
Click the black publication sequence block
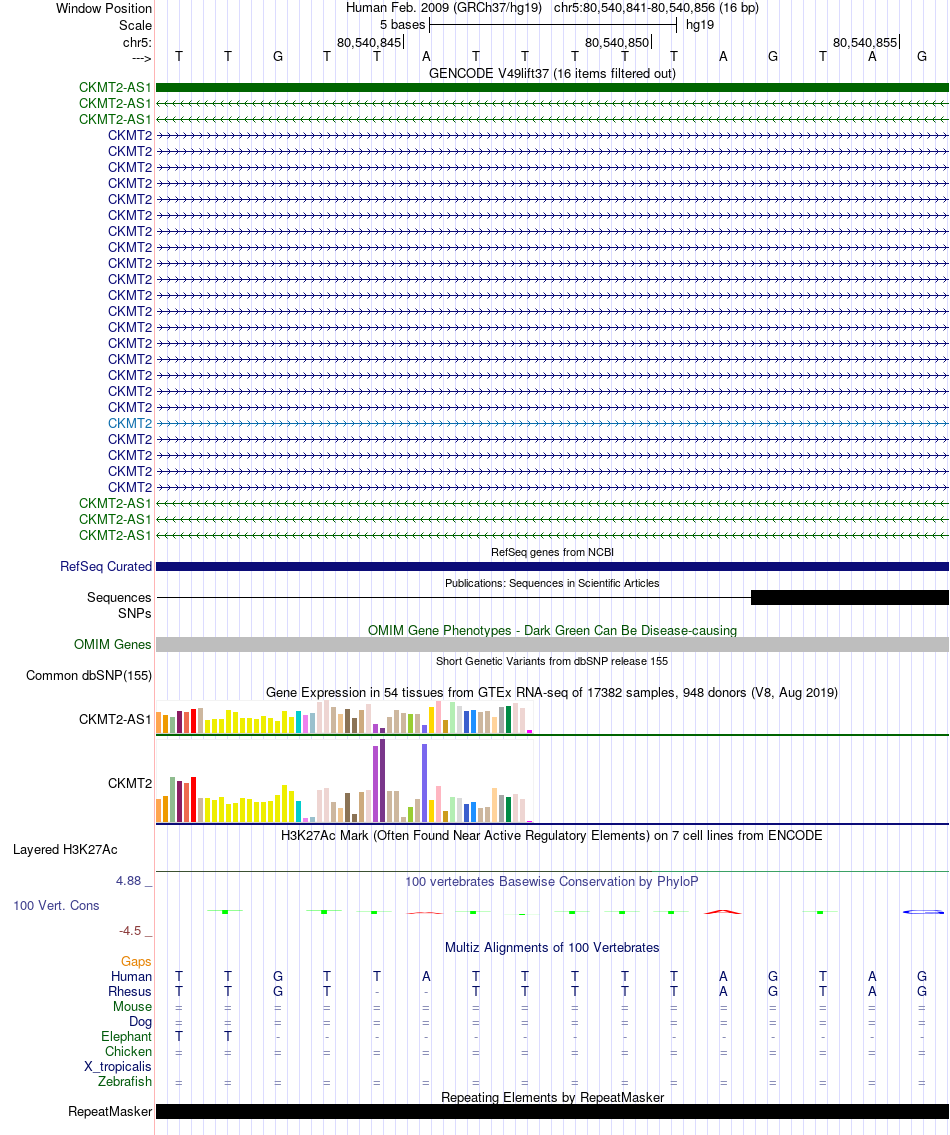[850, 598]
